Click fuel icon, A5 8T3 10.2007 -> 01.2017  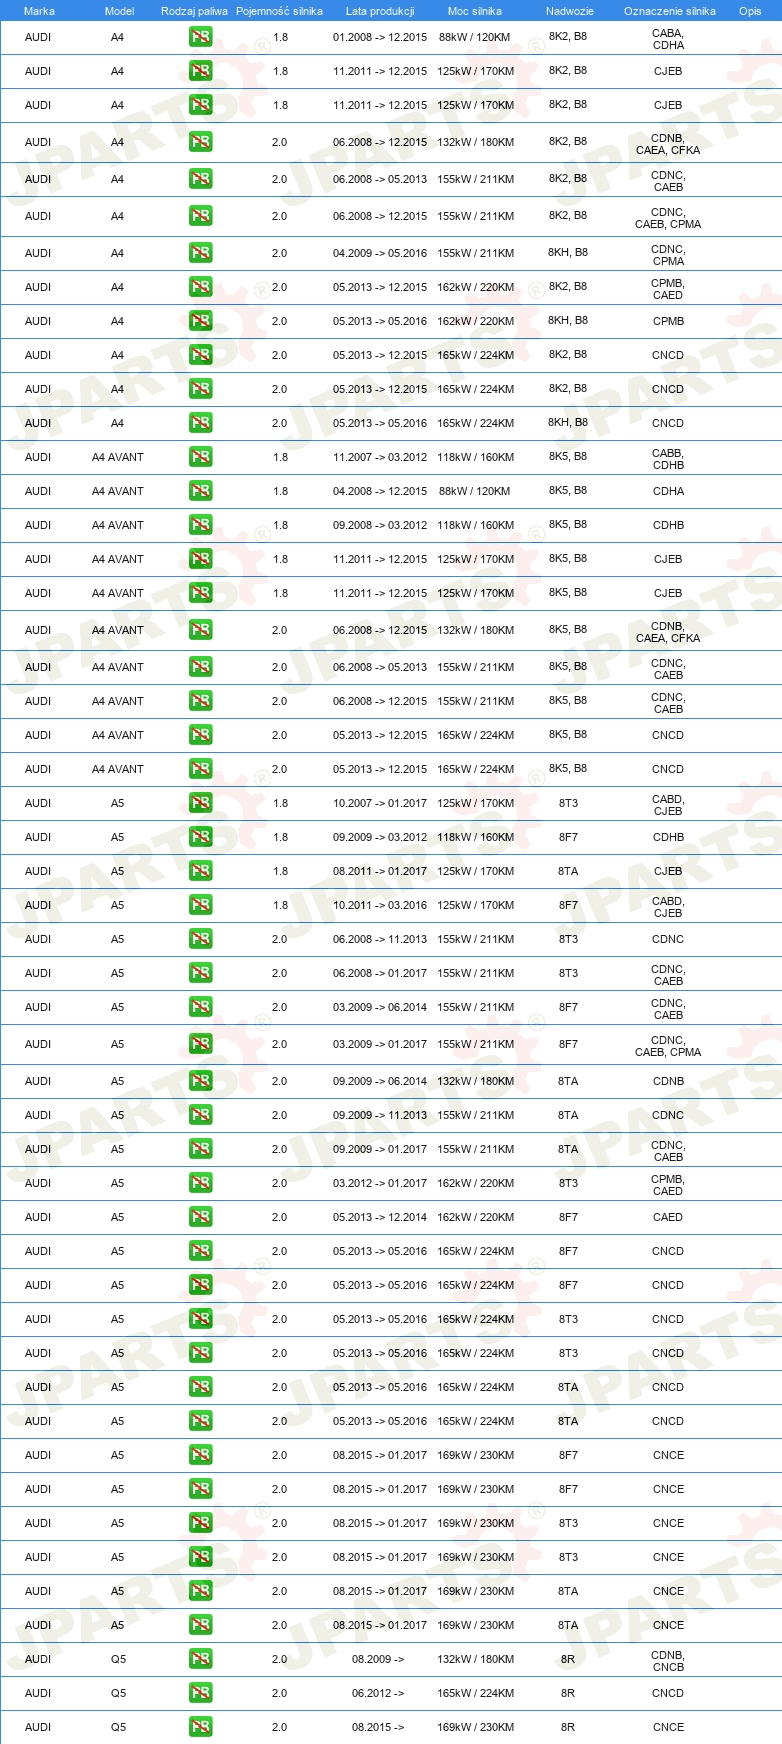click(200, 803)
